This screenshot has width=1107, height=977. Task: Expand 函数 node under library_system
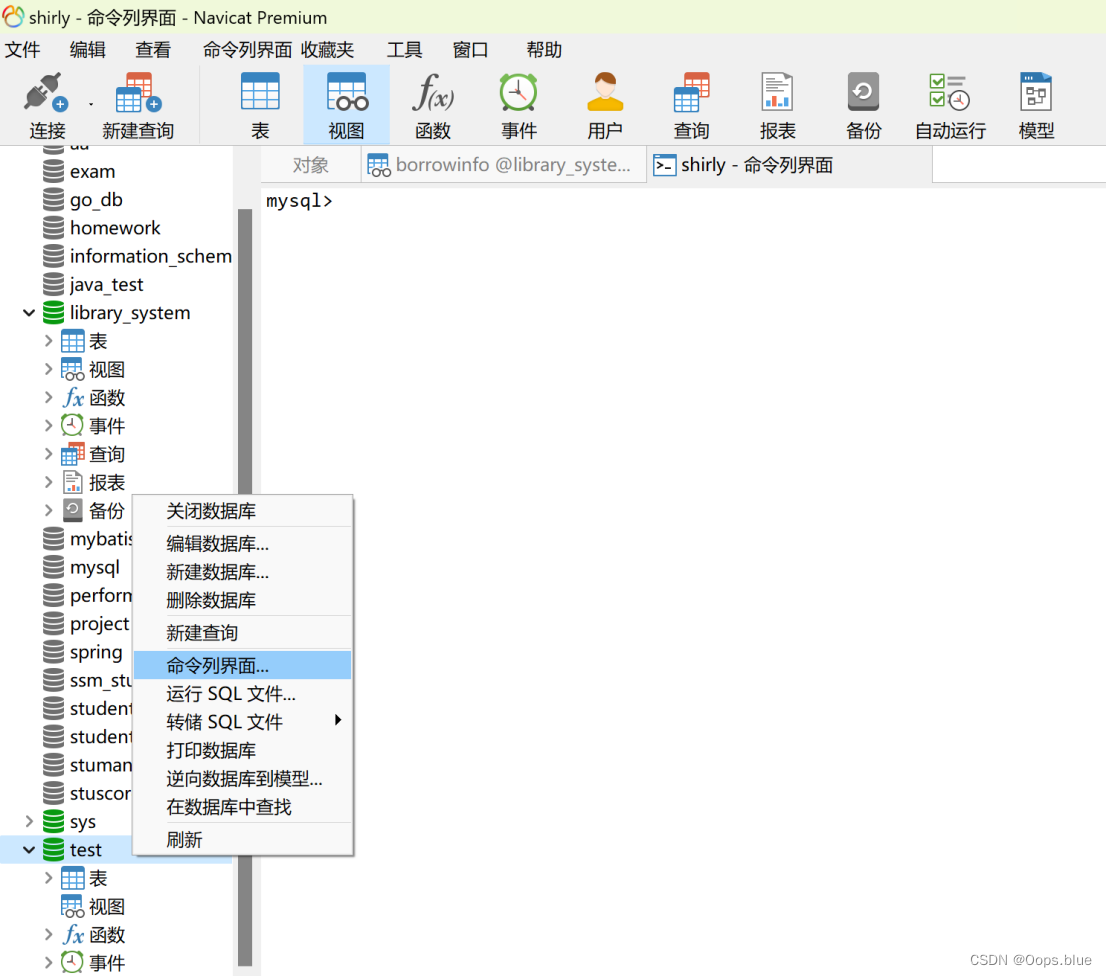click(48, 397)
